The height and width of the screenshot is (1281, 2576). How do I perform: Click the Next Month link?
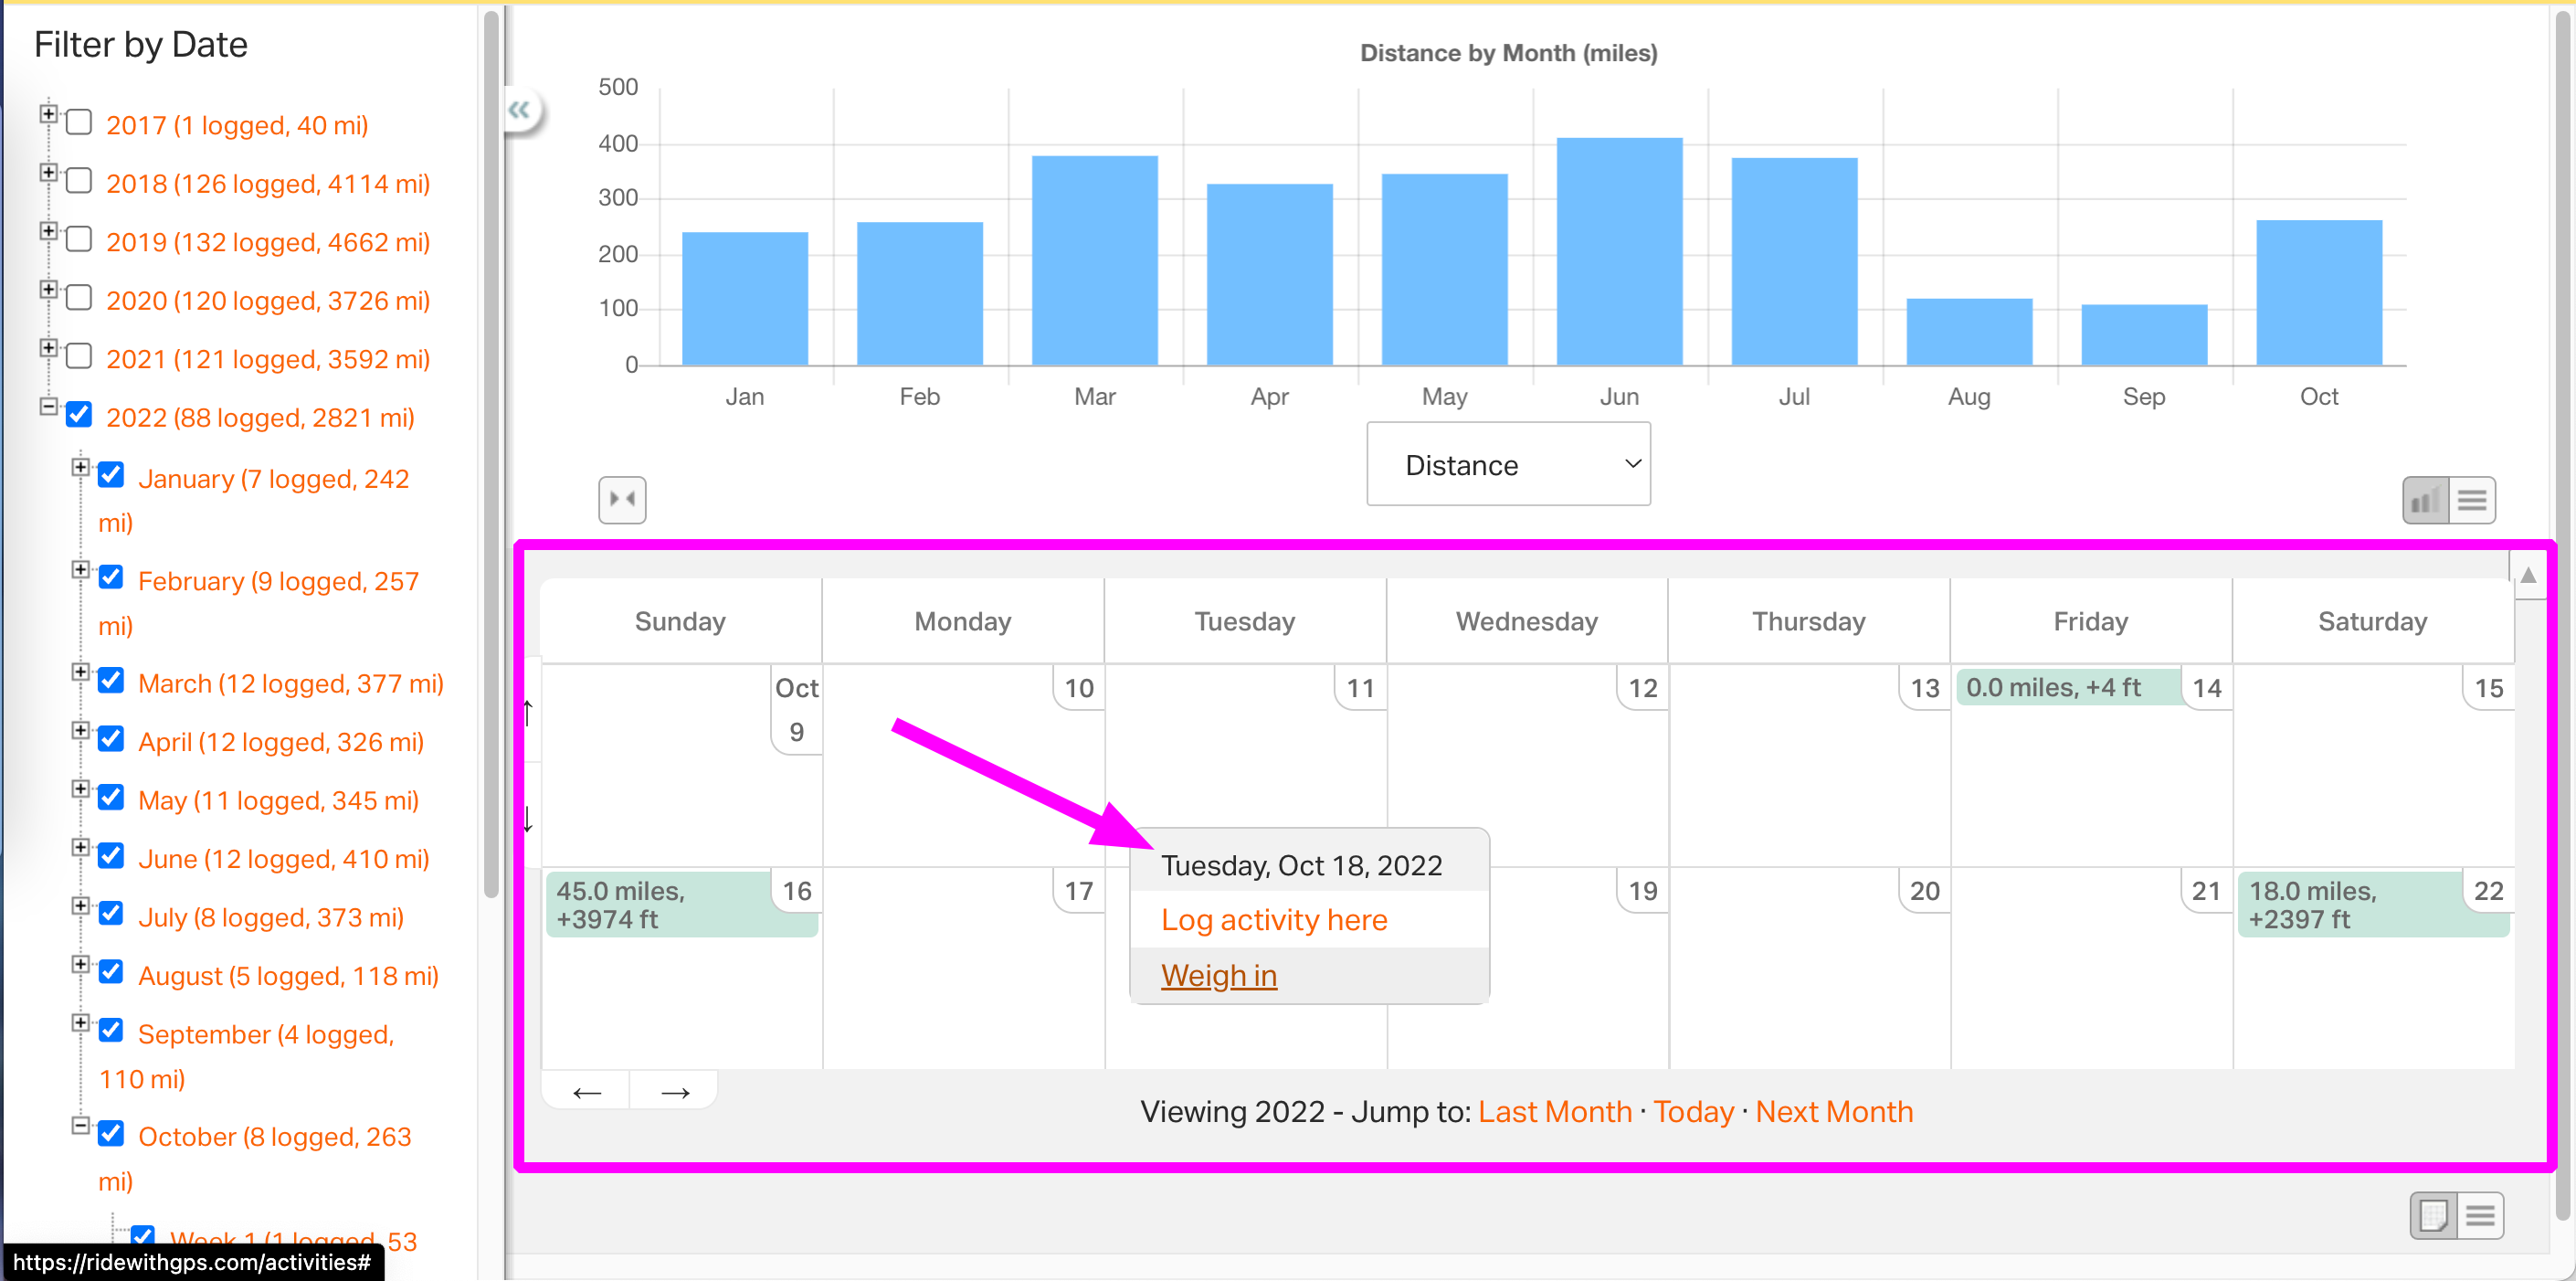click(1833, 1112)
